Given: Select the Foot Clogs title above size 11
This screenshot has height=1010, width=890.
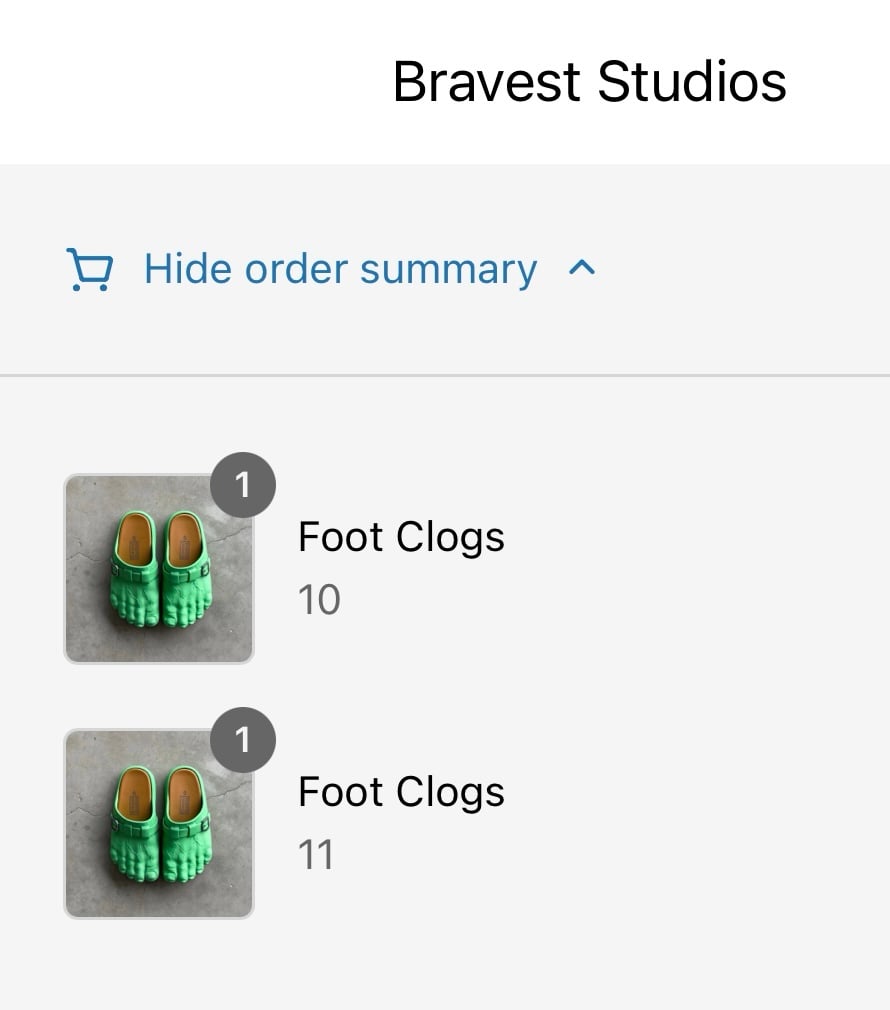Looking at the screenshot, I should tap(401, 793).
